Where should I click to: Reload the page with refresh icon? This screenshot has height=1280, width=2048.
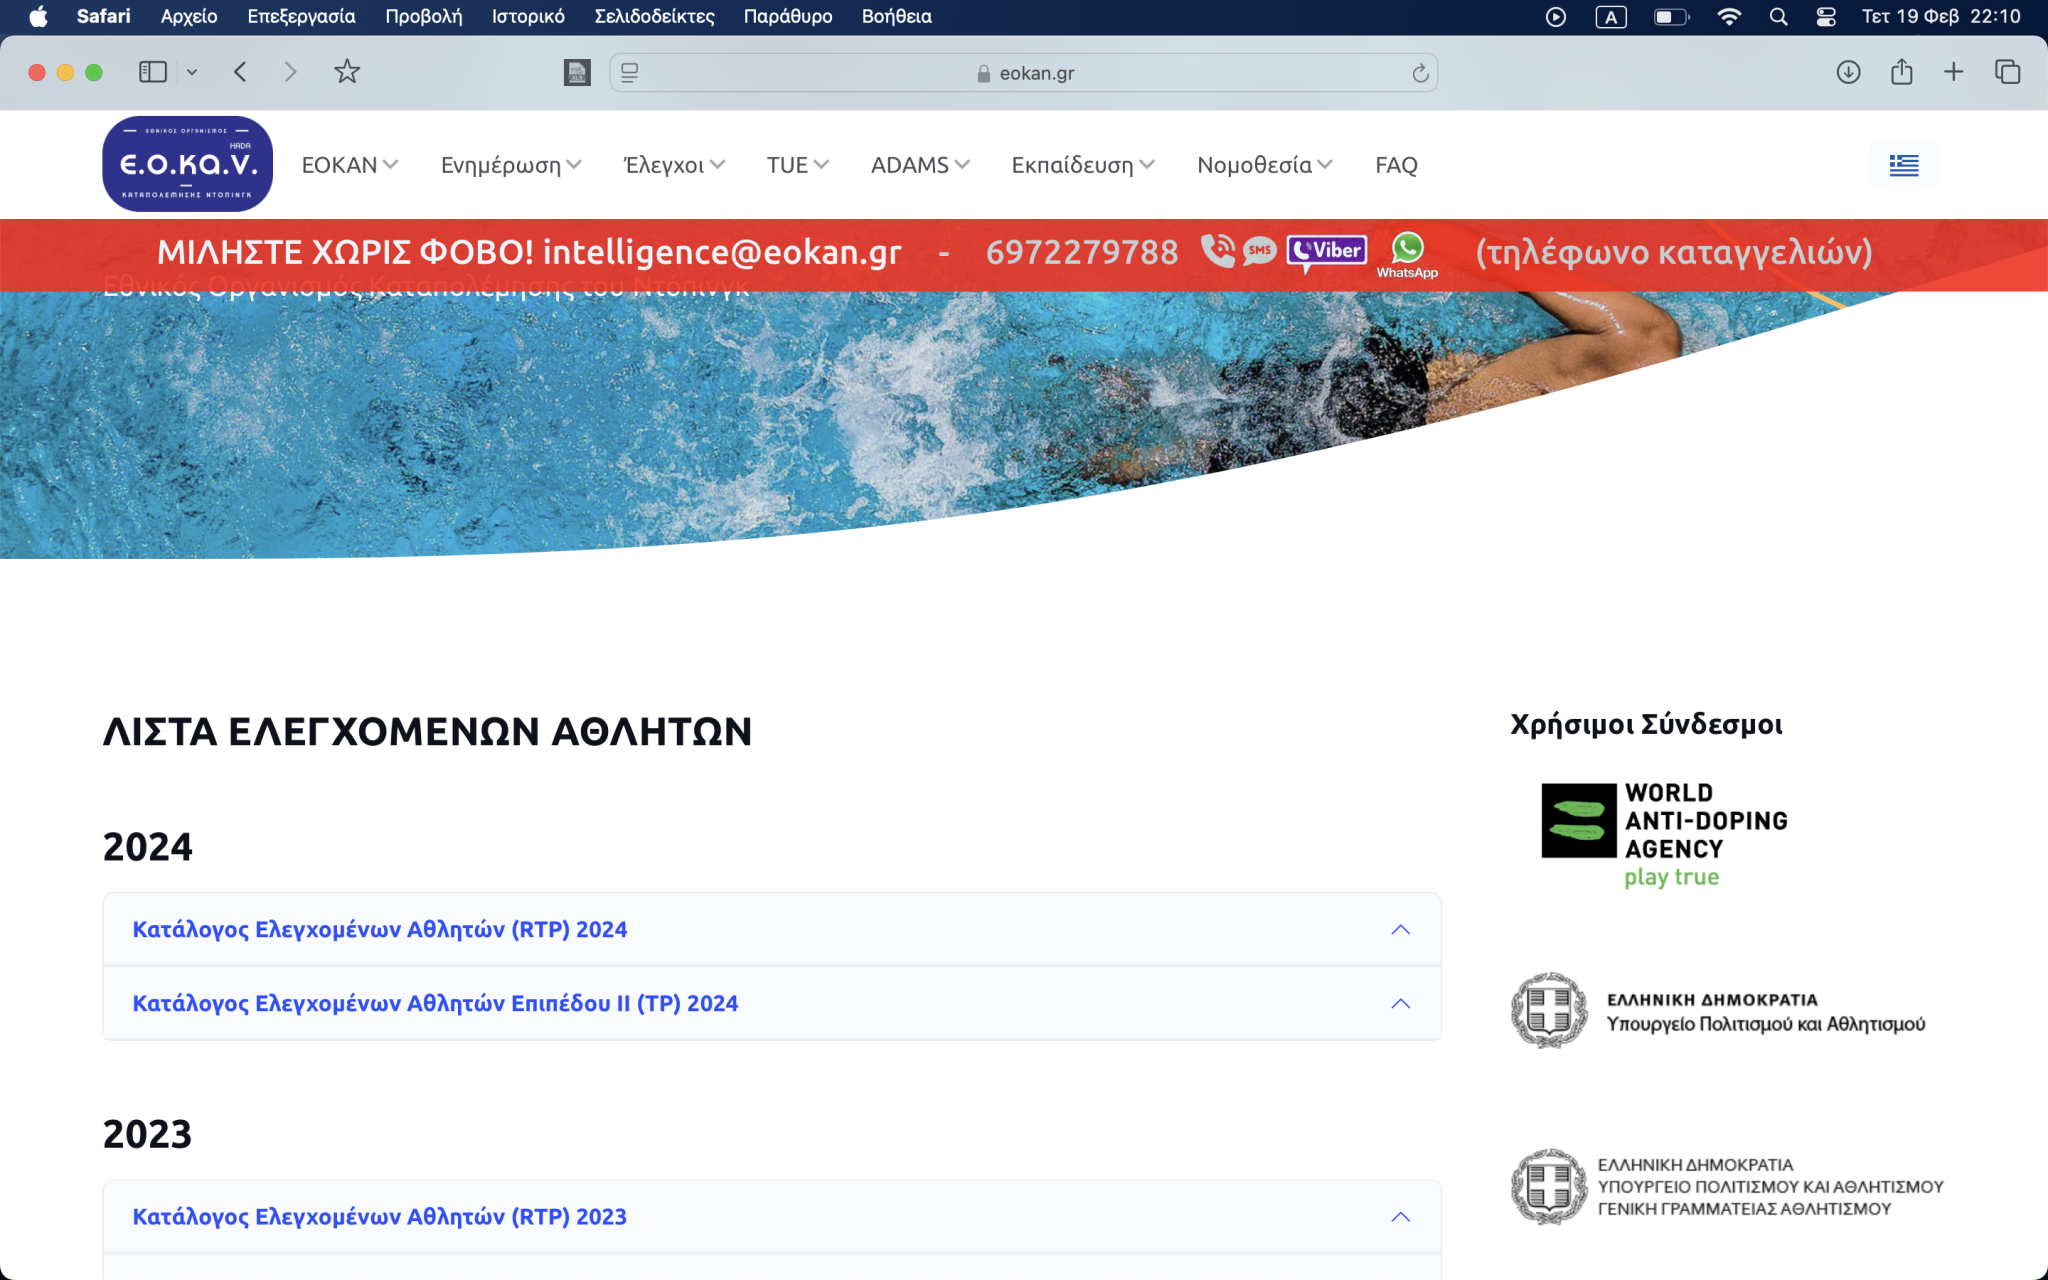point(1420,73)
